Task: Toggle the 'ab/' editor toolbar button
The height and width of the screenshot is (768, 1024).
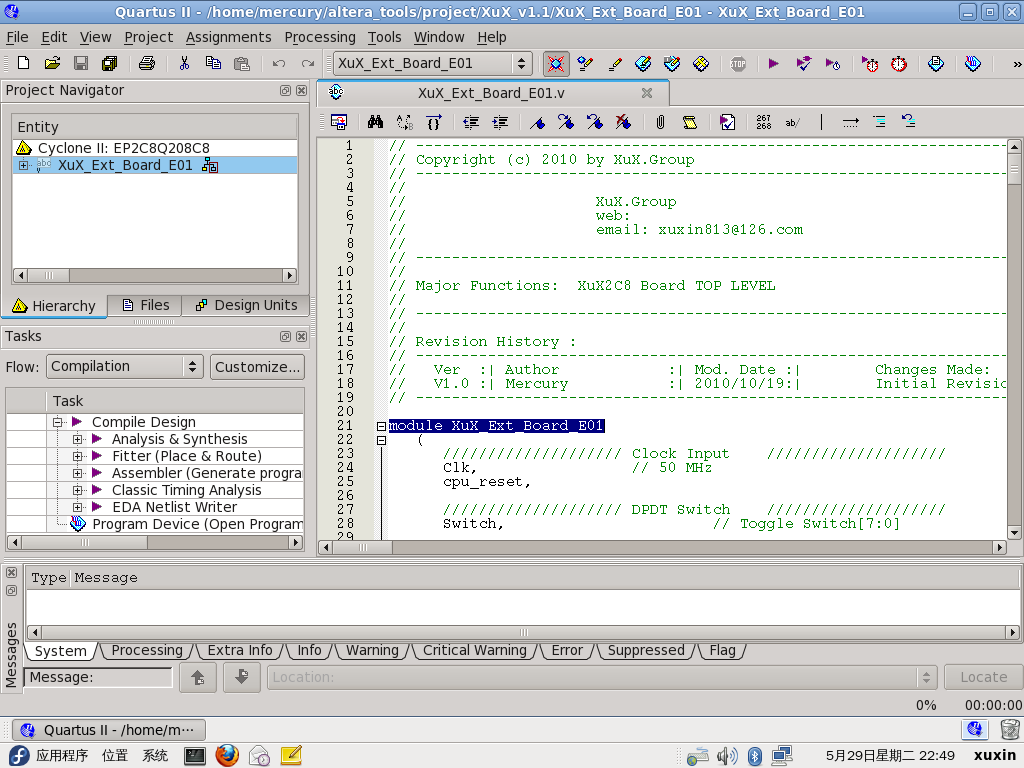Action: pyautogui.click(x=793, y=122)
